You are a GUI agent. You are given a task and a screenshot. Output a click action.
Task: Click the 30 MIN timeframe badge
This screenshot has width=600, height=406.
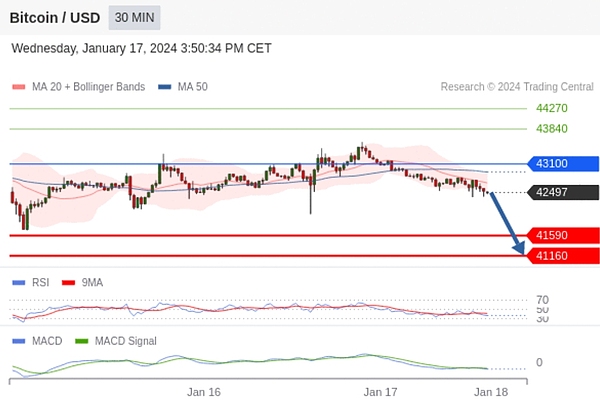[134, 18]
